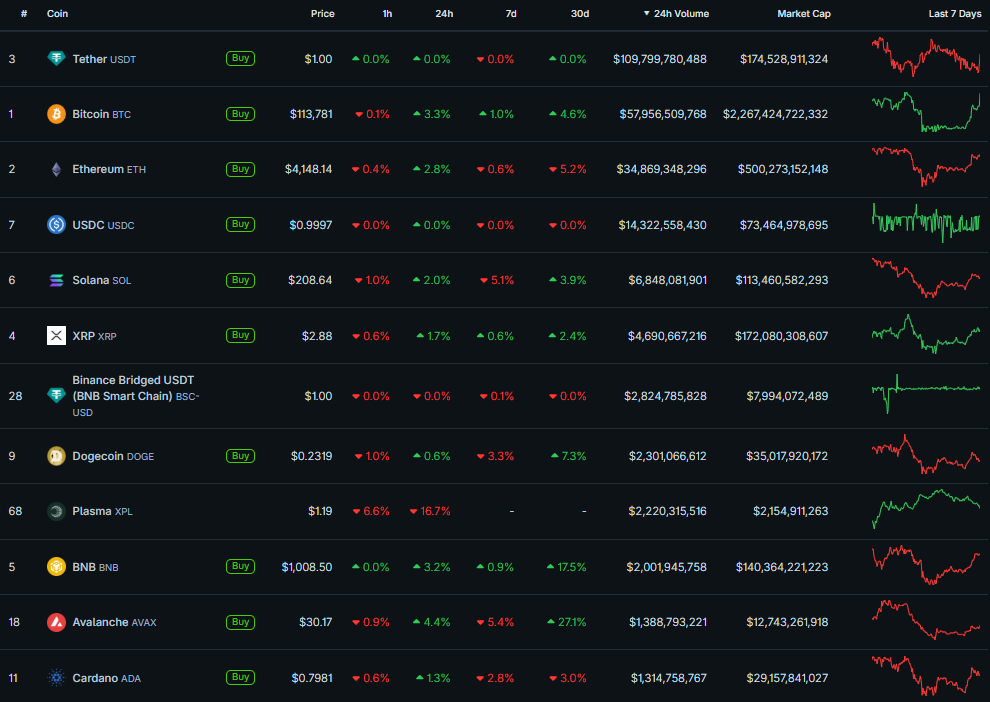The height and width of the screenshot is (702, 990).
Task: Open the Tether USDT coin link
Action: (104, 59)
